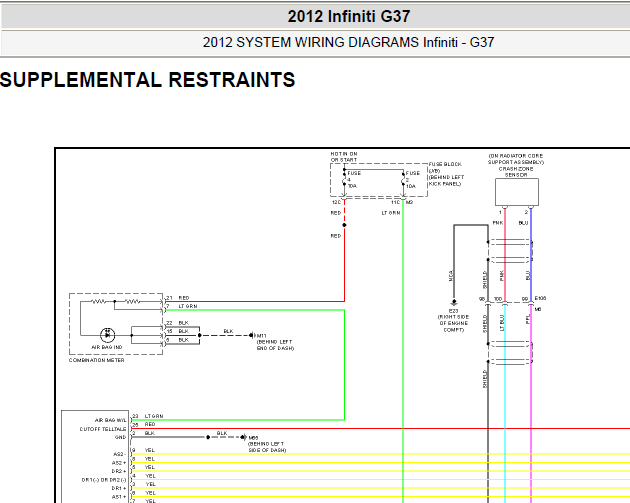The height and width of the screenshot is (503, 630).
Task: Click the 'CUTOFF TELLTALE' terminal label
Action: coord(102,429)
